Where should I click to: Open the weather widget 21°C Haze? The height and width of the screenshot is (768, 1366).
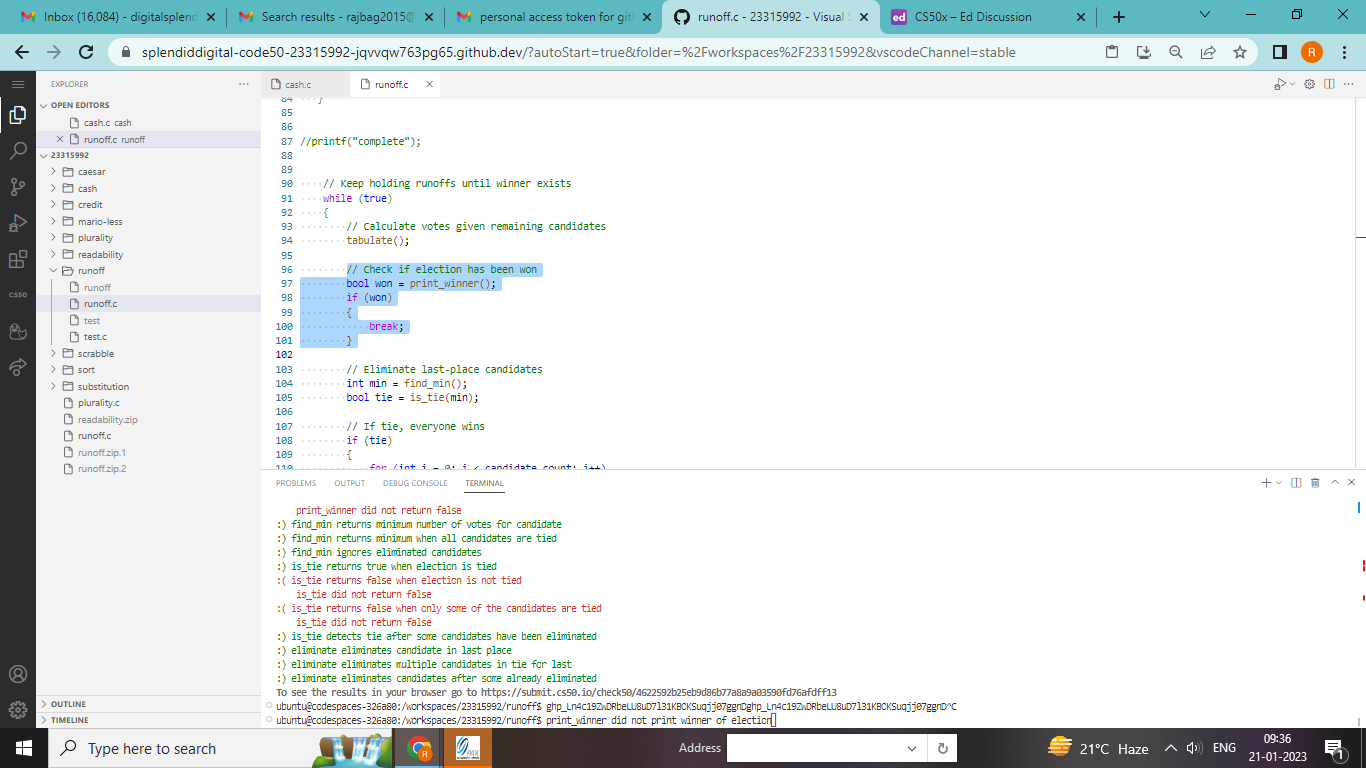(1098, 748)
